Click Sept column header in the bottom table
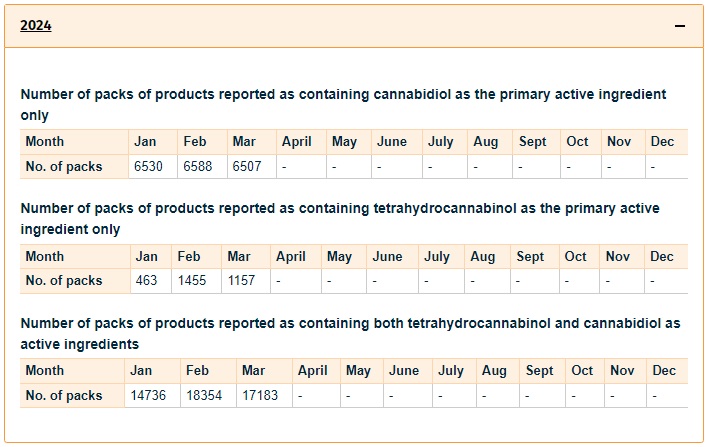709x447 pixels. pos(539,371)
